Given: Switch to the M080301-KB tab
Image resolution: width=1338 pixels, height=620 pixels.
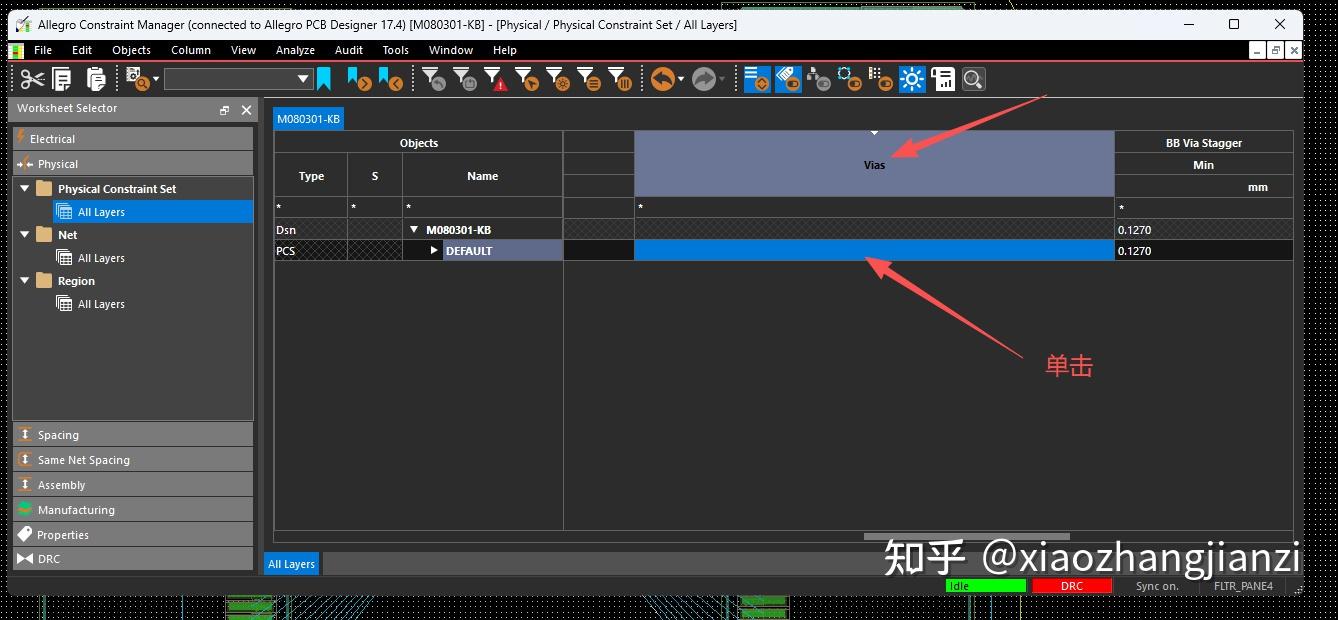Looking at the screenshot, I should pos(308,119).
